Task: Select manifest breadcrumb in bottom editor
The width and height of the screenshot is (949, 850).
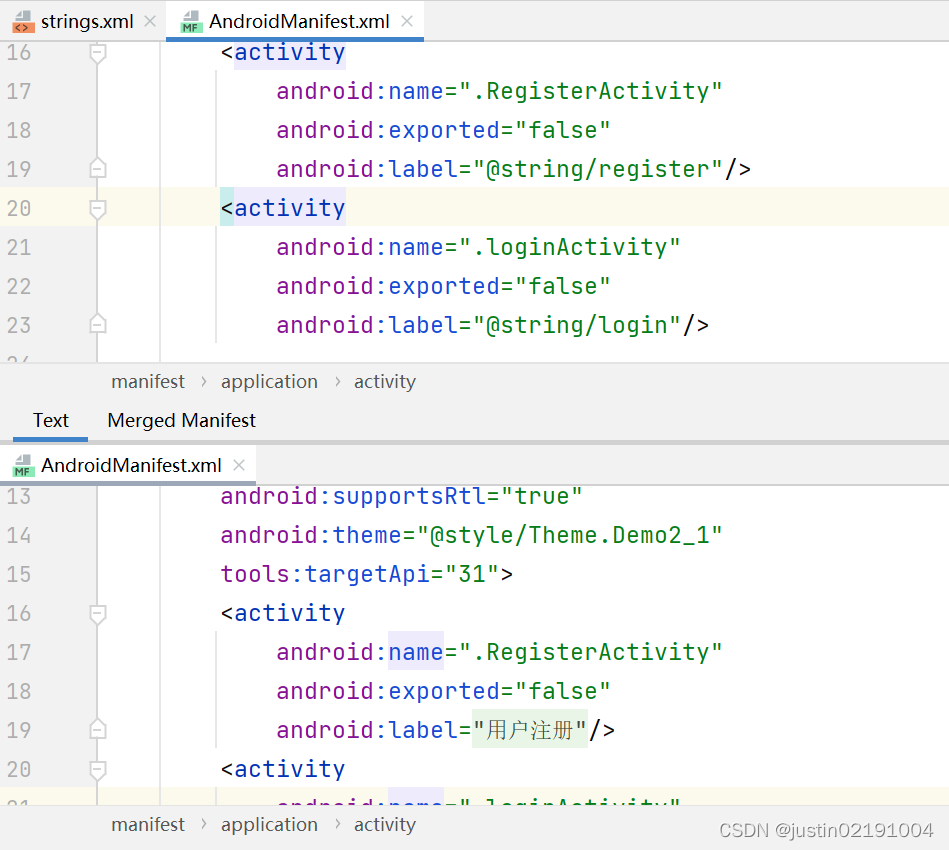Action: pyautogui.click(x=148, y=825)
